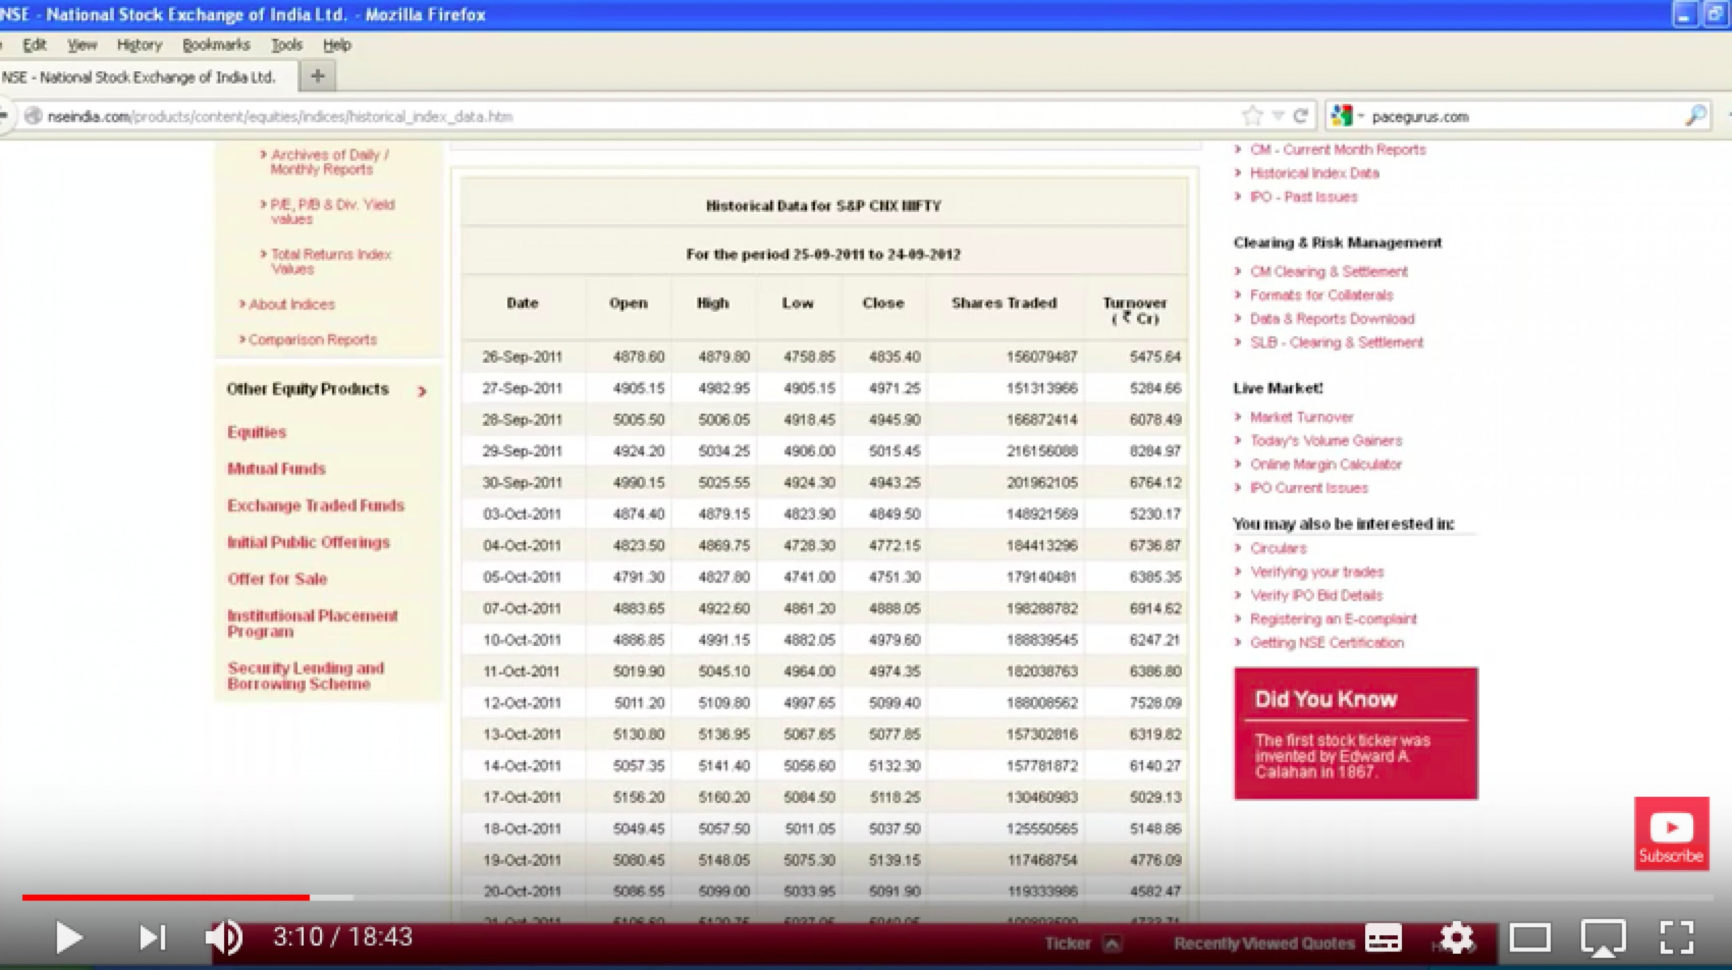Turn on closed captions
The image size is (1732, 970).
(x=1384, y=938)
